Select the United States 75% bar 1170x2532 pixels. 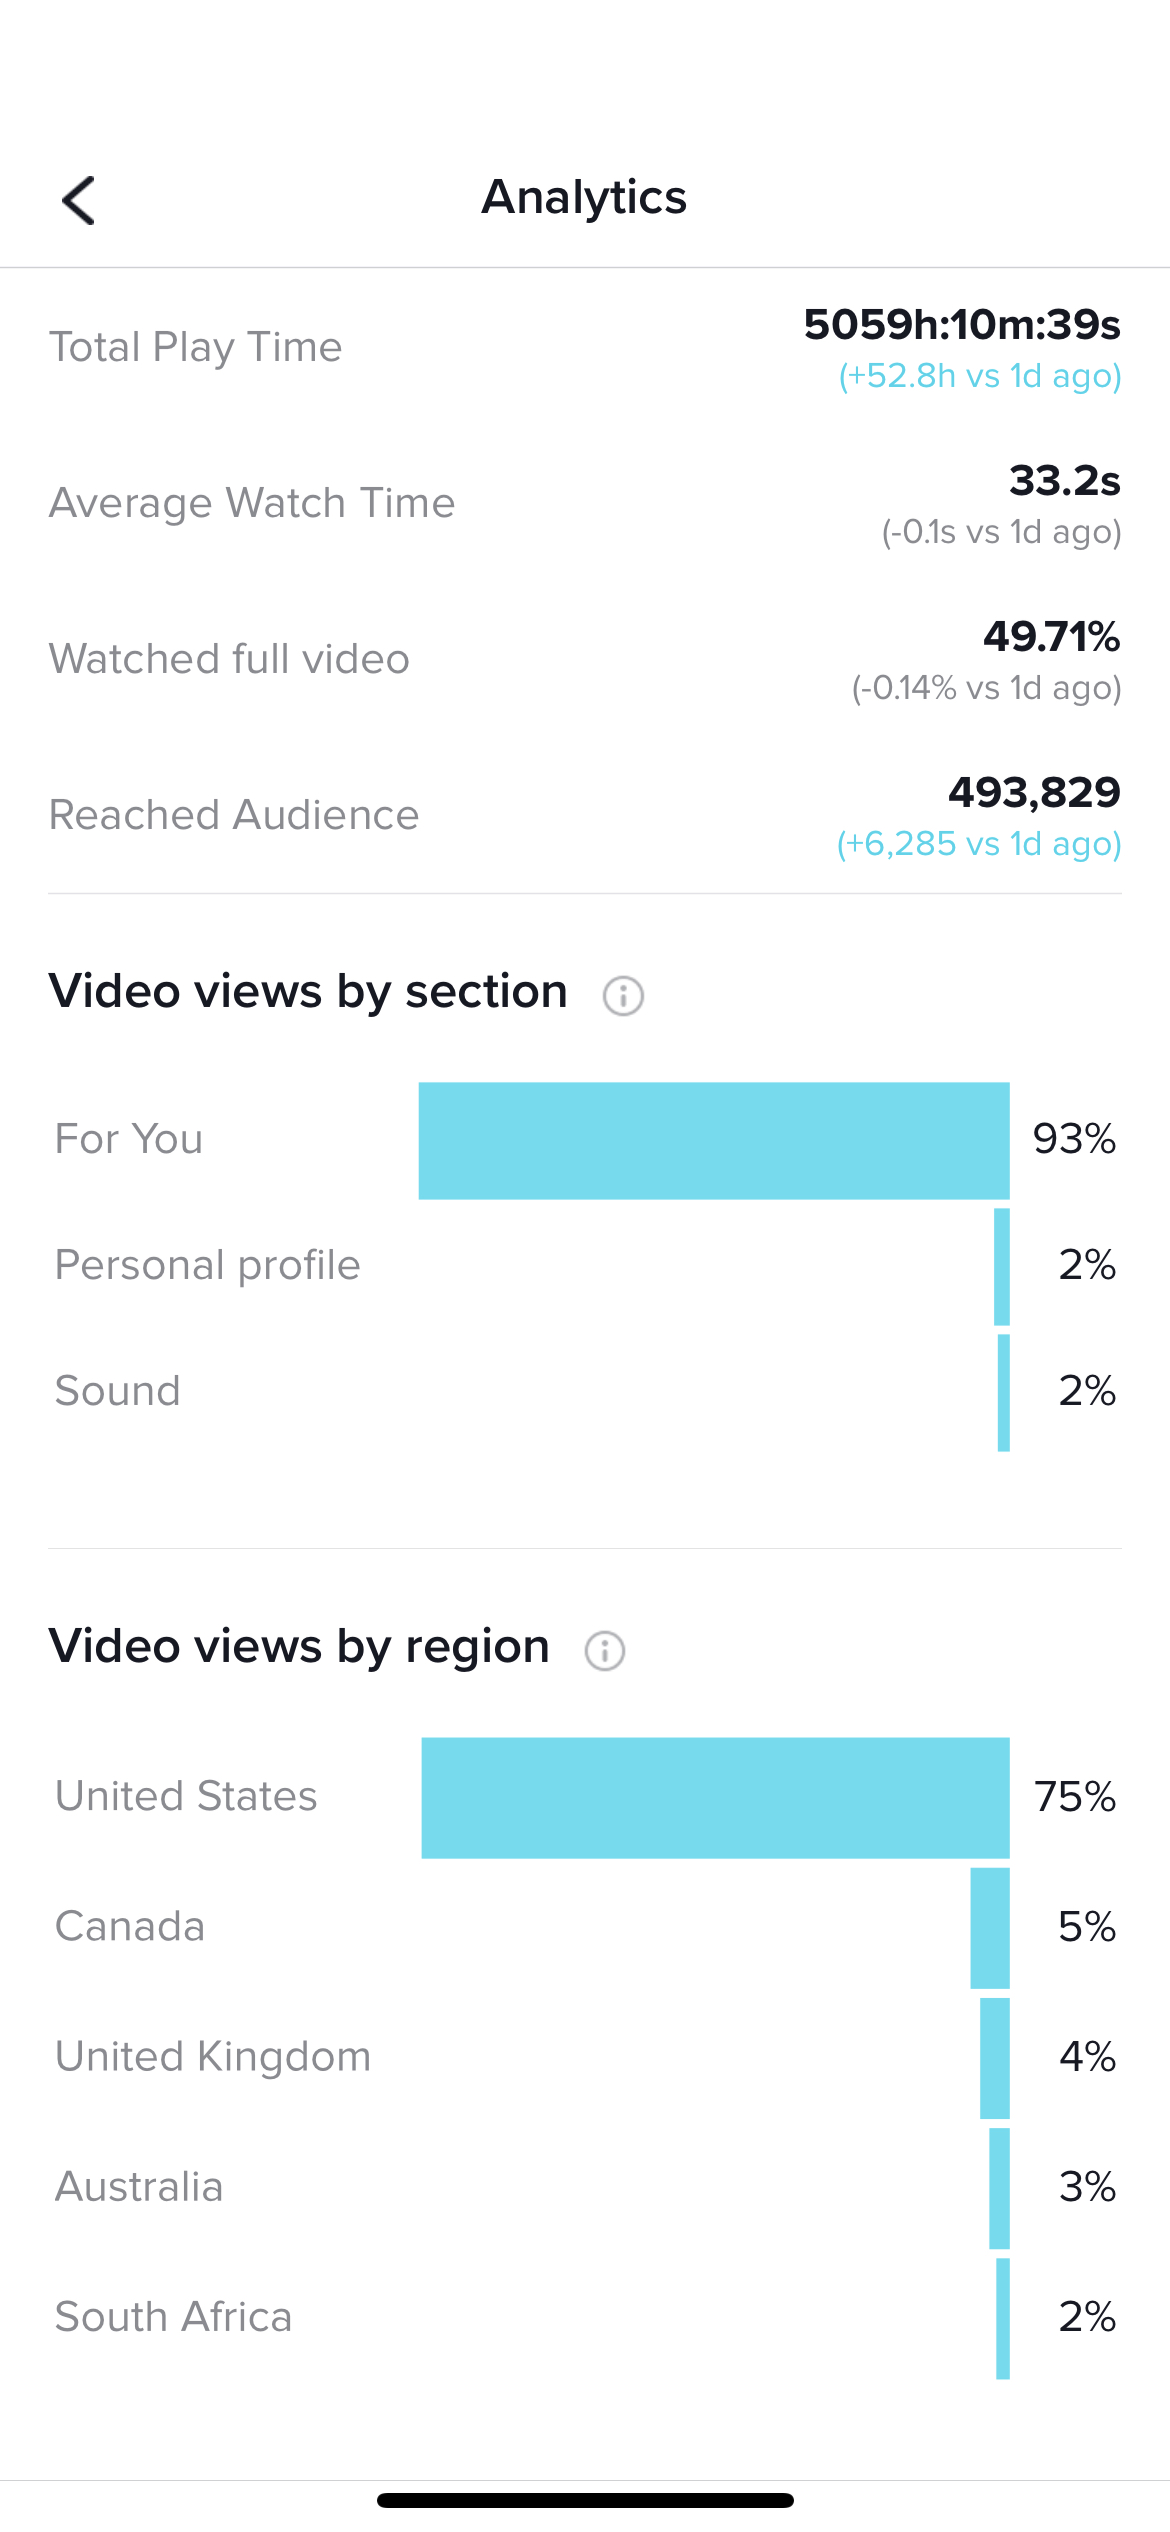point(715,1797)
